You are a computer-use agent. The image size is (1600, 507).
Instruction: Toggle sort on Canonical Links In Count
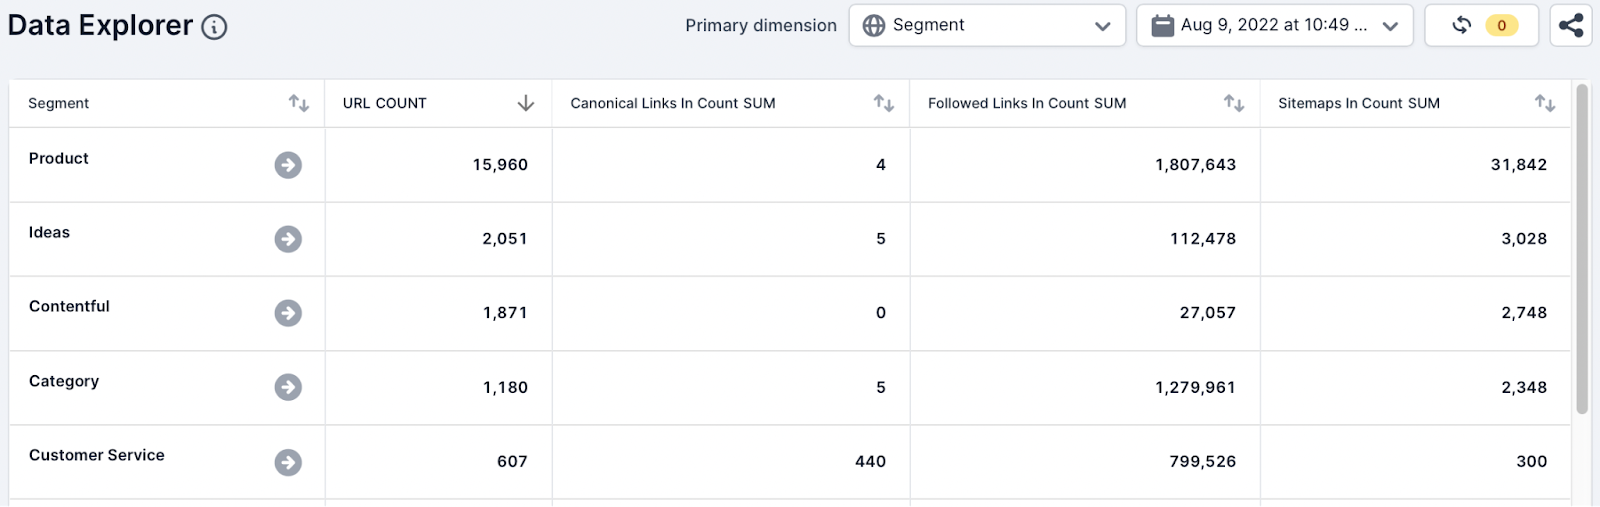click(883, 103)
